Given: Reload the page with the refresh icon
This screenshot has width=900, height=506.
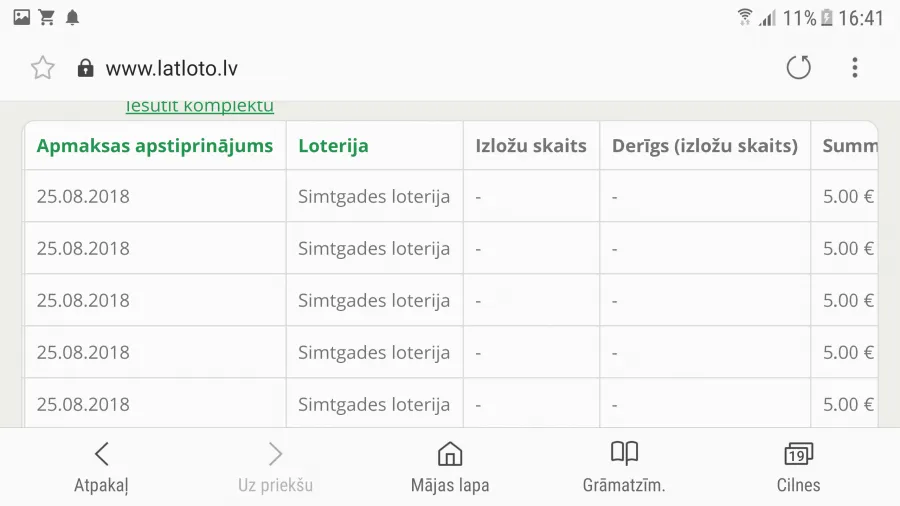Looking at the screenshot, I should 798,67.
